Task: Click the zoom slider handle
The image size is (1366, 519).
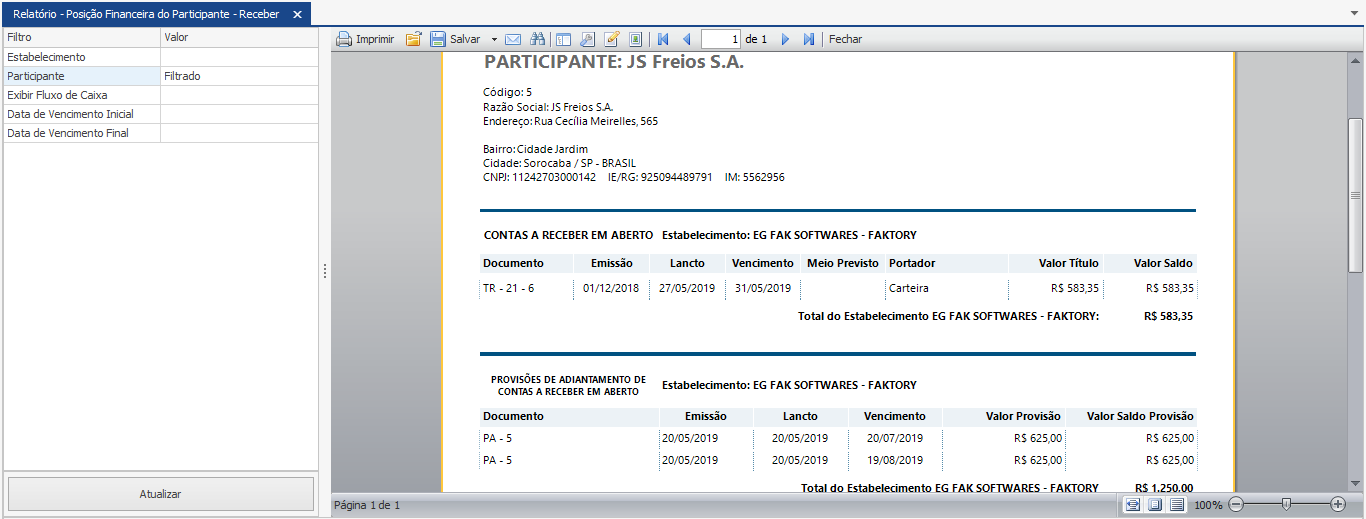Action: click(1287, 505)
